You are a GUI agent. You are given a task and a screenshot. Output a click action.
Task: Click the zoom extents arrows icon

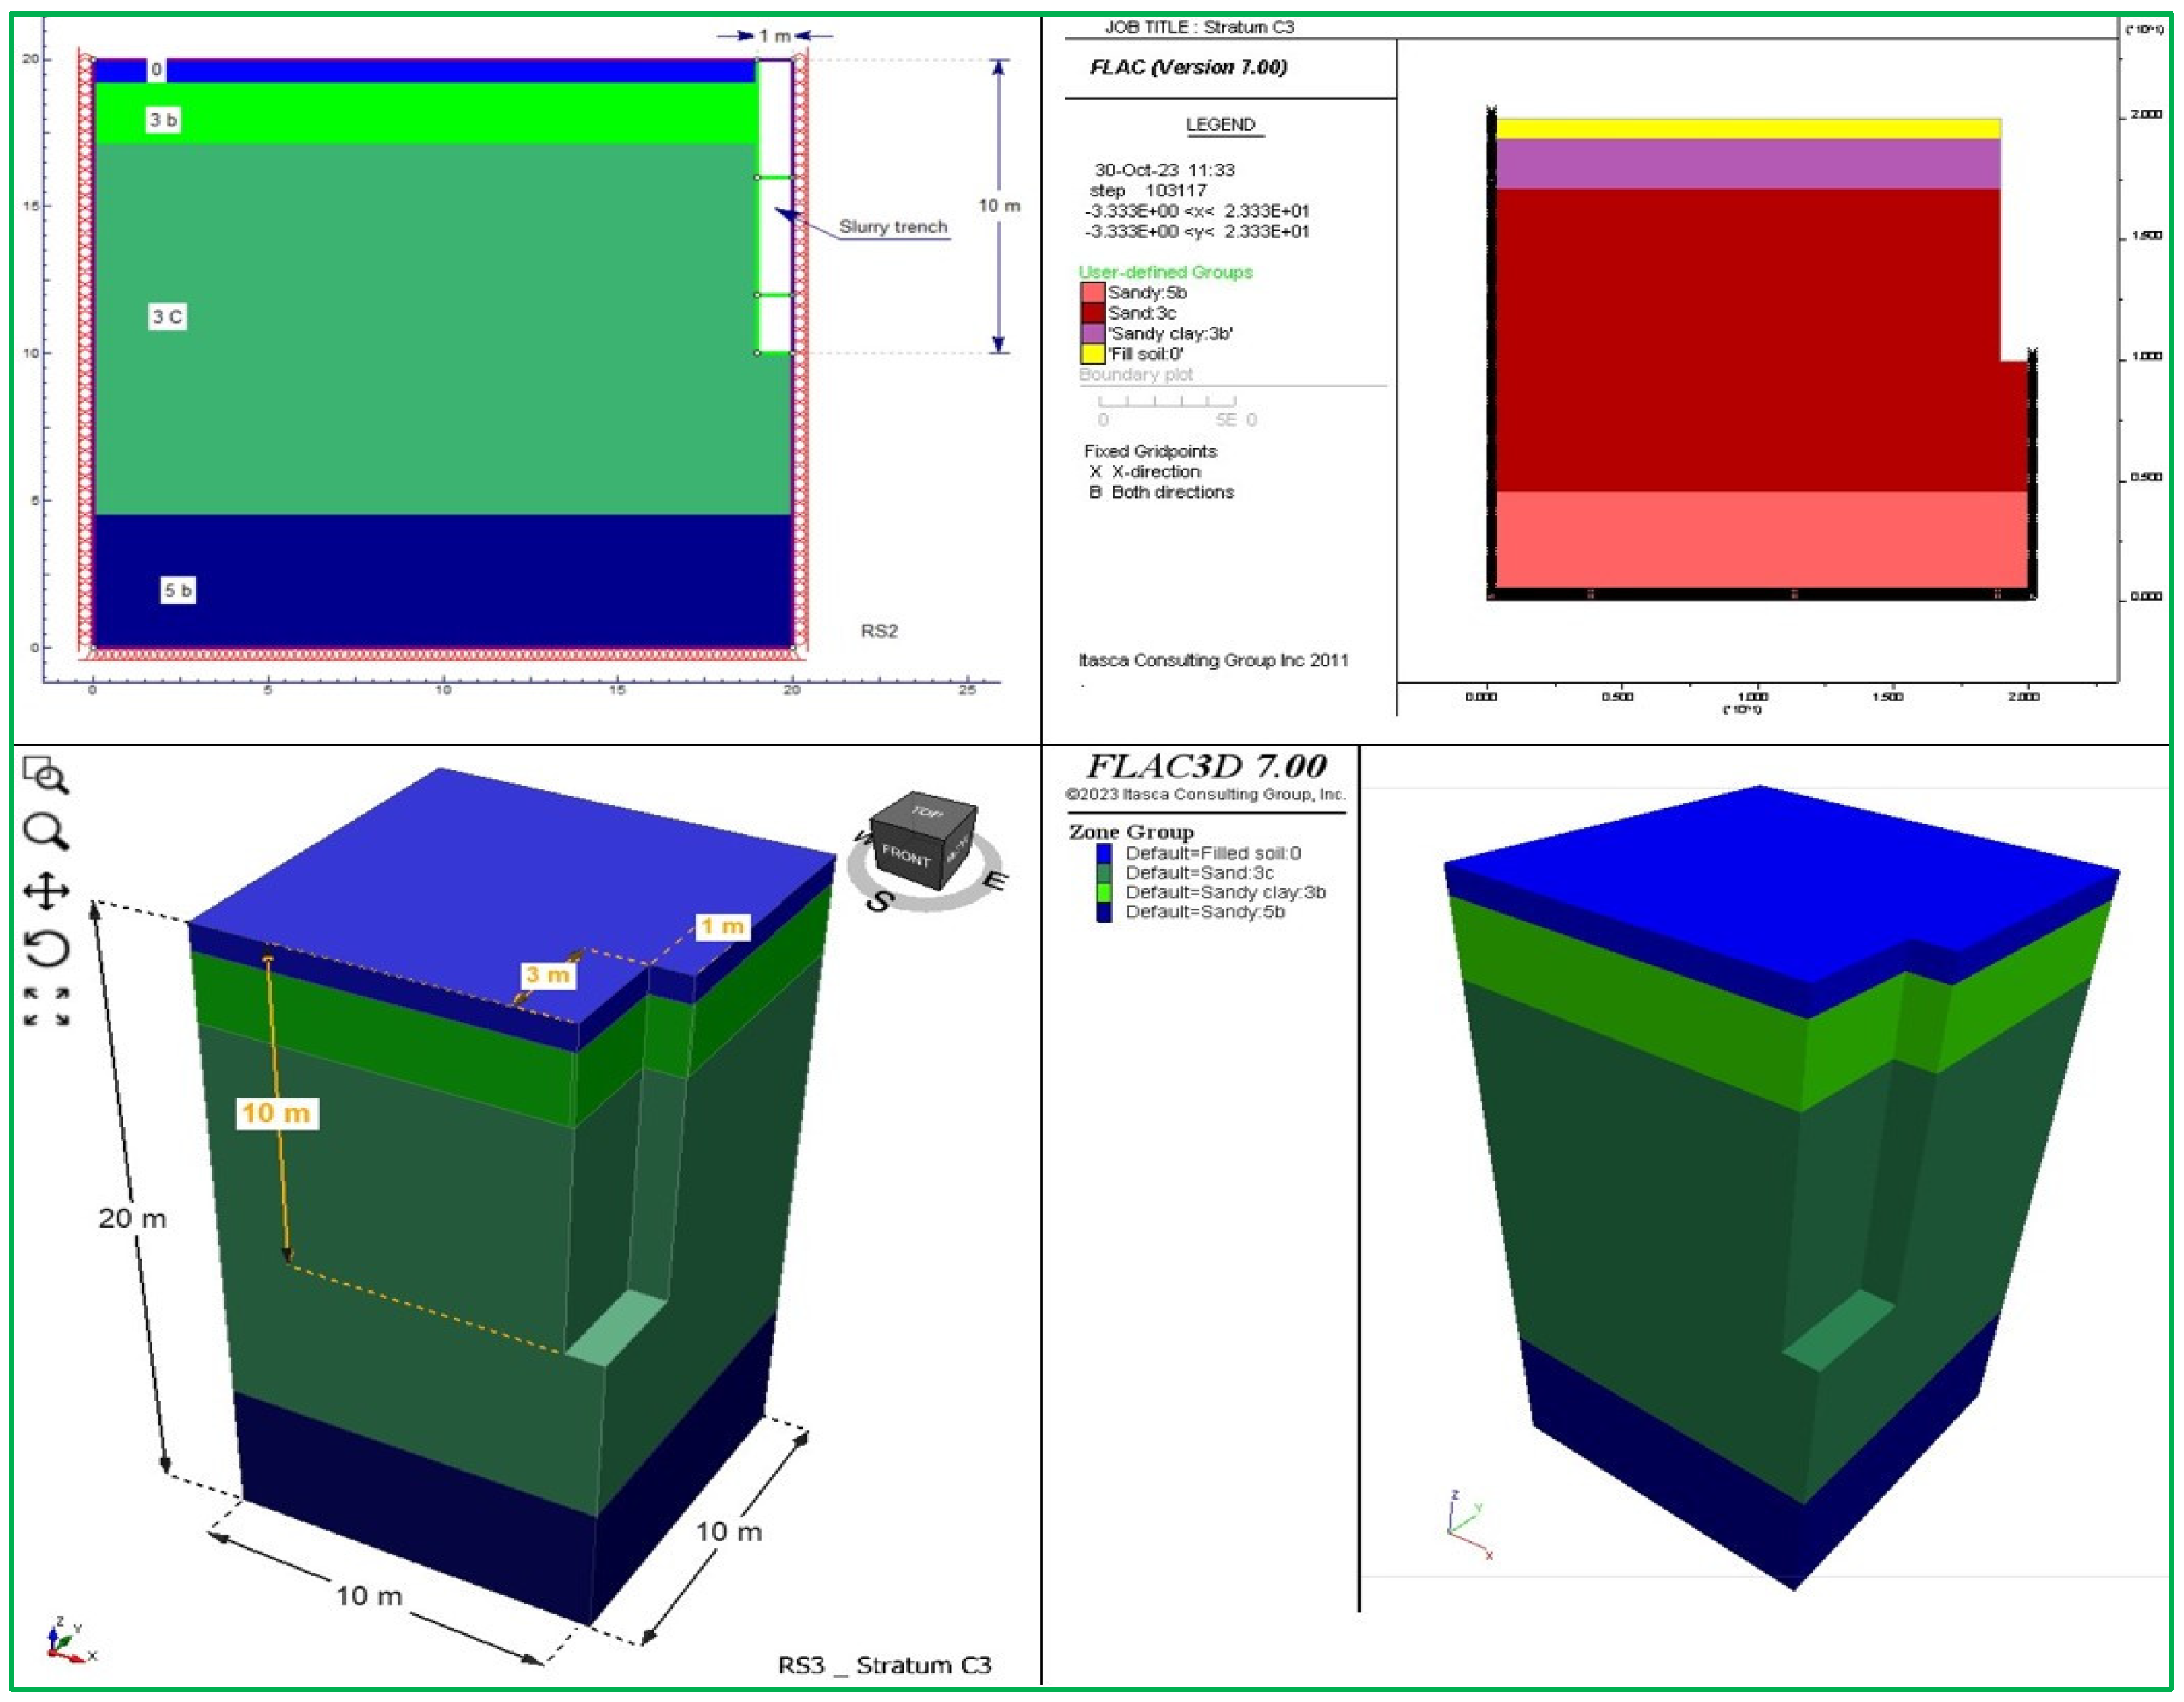[x=46, y=1007]
